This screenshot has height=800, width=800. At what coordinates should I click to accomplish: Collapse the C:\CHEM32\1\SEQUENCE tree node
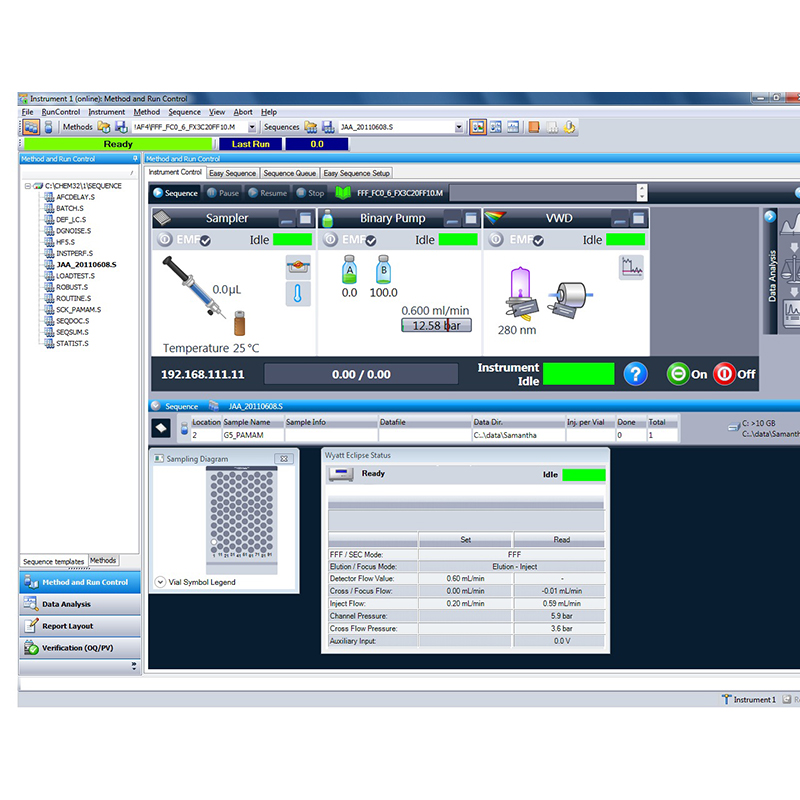point(28,186)
